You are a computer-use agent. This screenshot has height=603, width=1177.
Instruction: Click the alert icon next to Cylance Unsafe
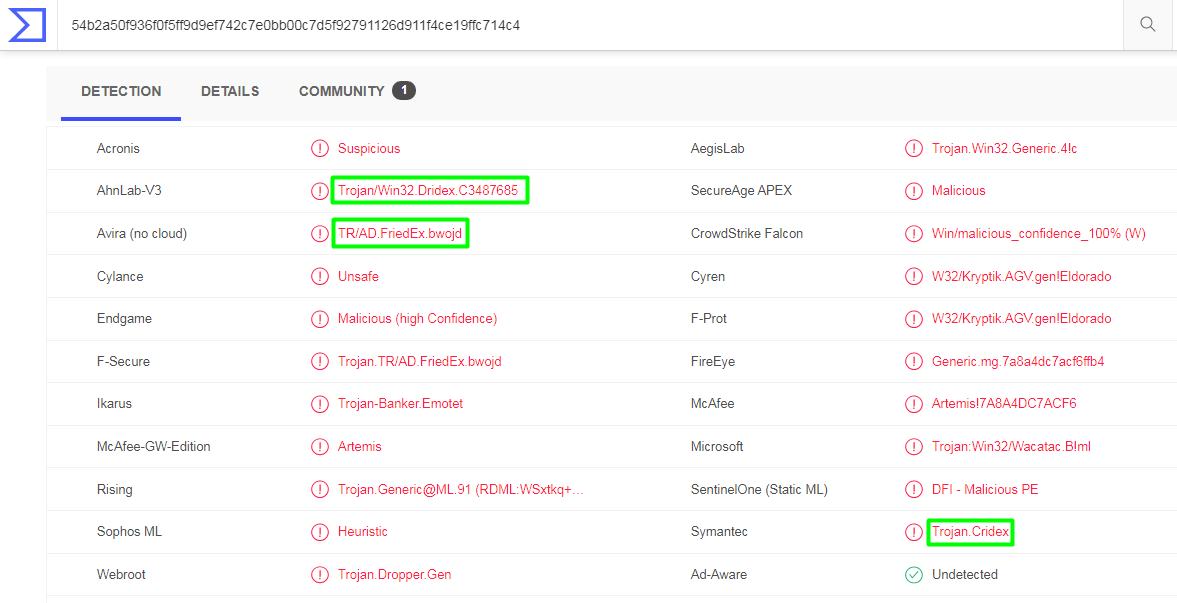(320, 277)
